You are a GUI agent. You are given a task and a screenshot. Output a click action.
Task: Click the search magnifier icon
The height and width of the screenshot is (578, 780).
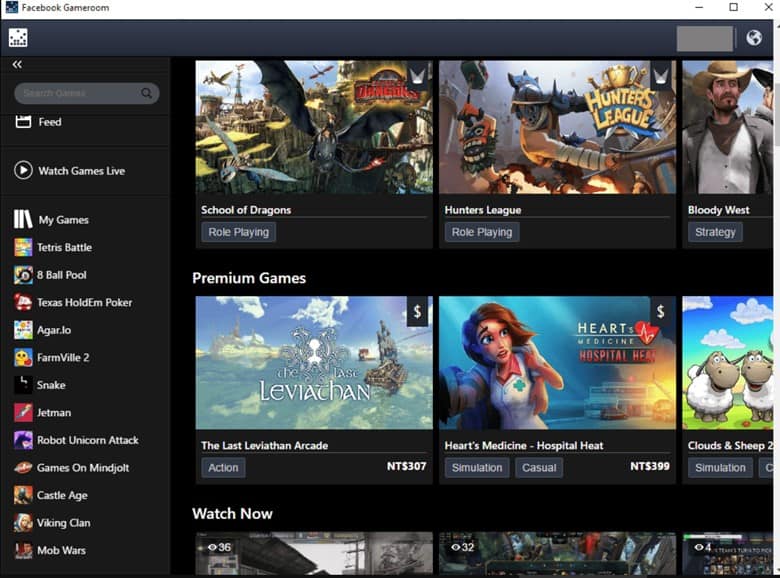click(x=146, y=93)
